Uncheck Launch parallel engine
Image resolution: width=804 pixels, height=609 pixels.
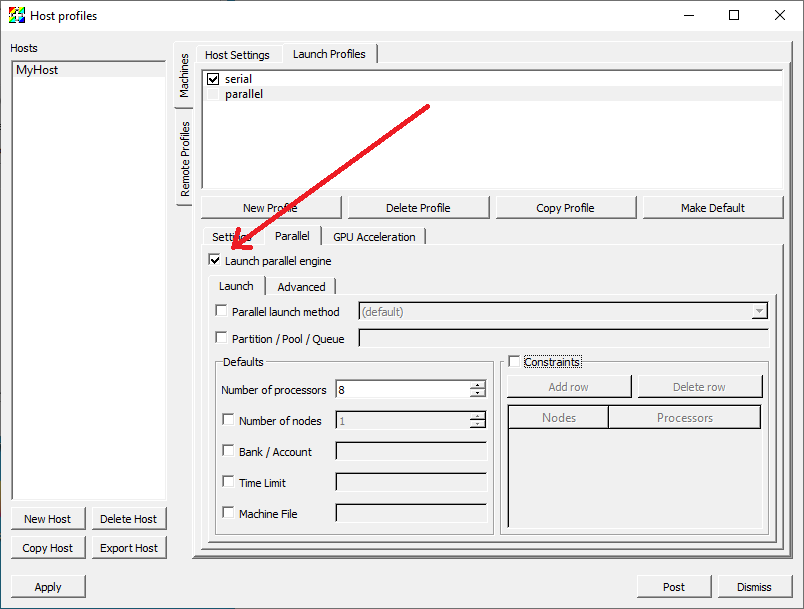[x=215, y=260]
